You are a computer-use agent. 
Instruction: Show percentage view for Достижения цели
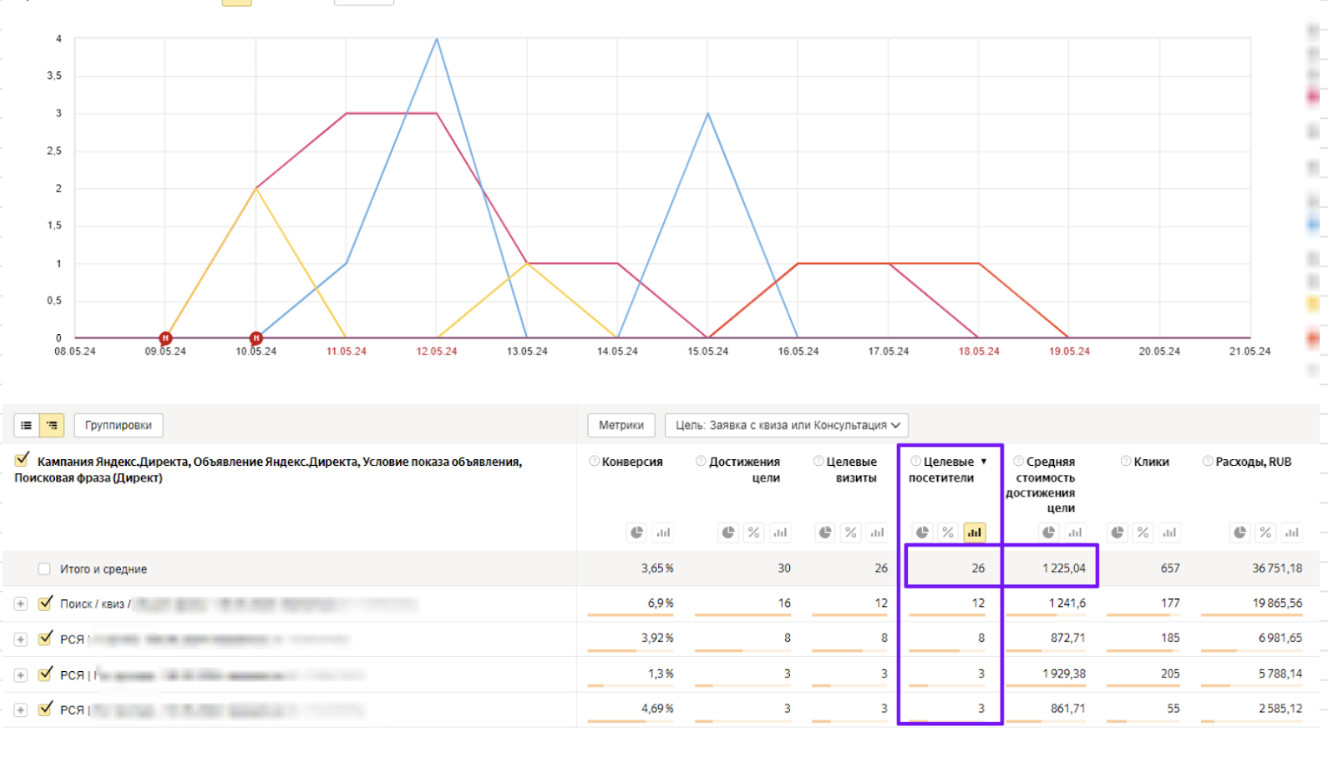753,533
